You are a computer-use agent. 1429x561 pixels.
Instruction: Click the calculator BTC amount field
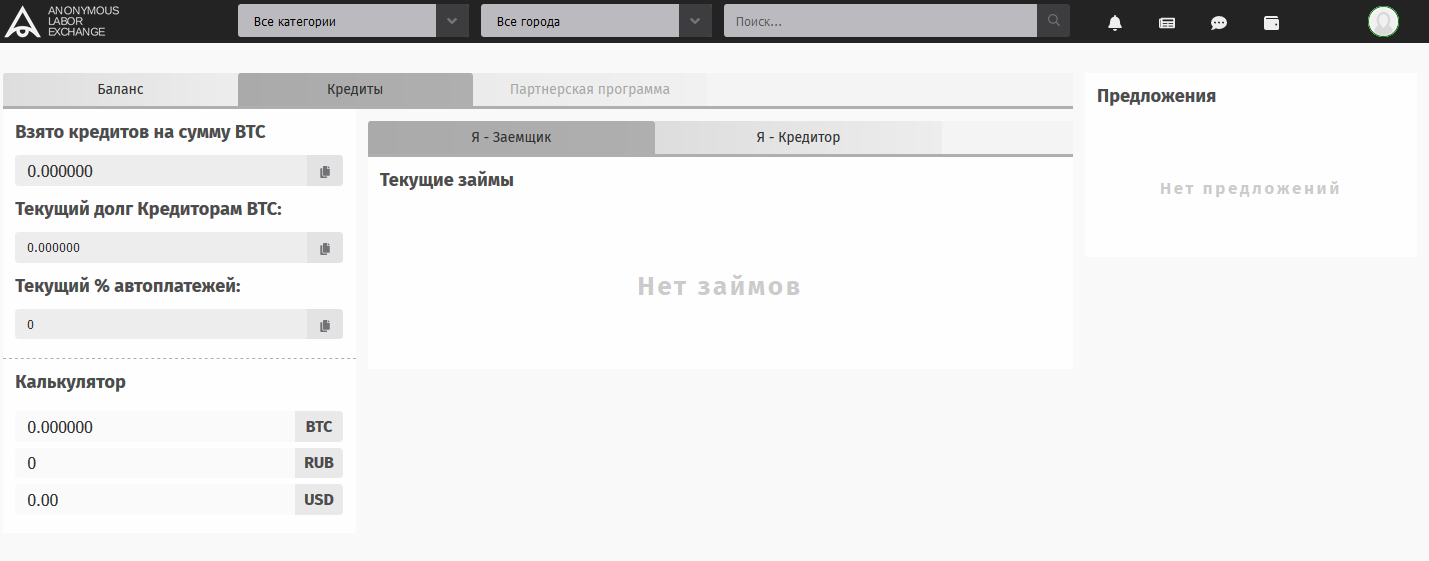(155, 427)
